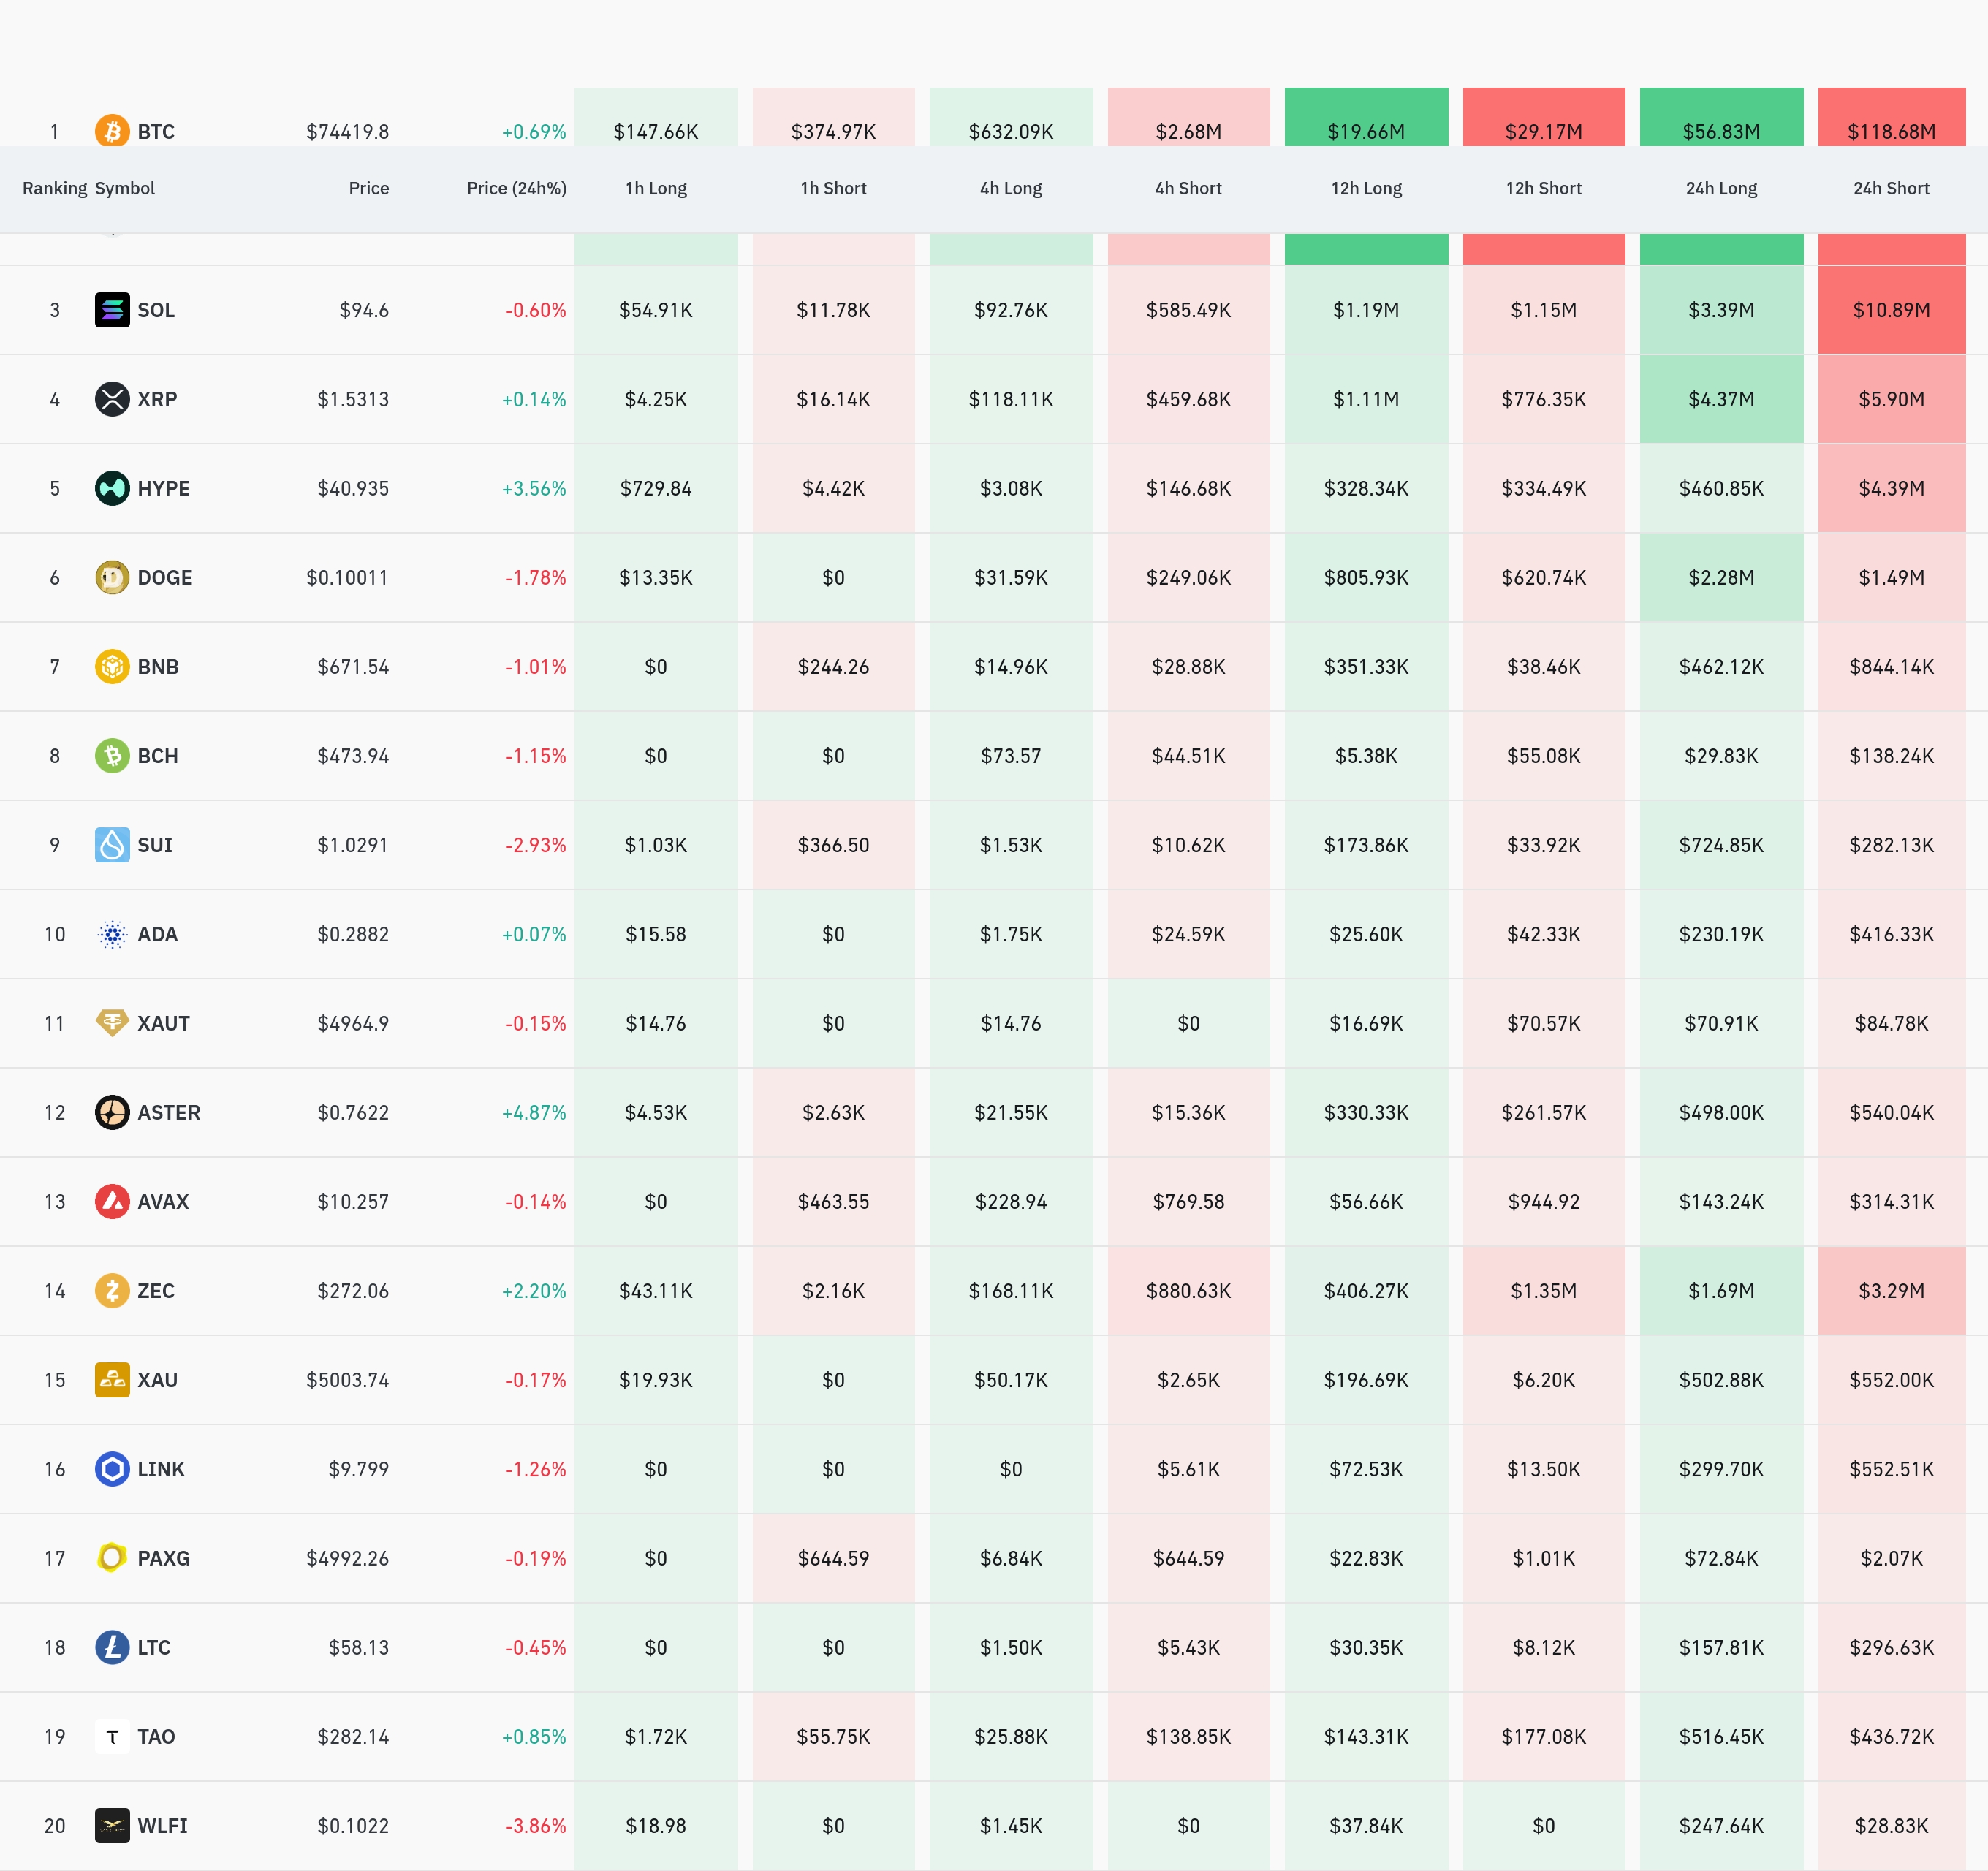Sort by 24h Short column header
Image resolution: width=1988 pixels, height=1871 pixels.
(1891, 188)
